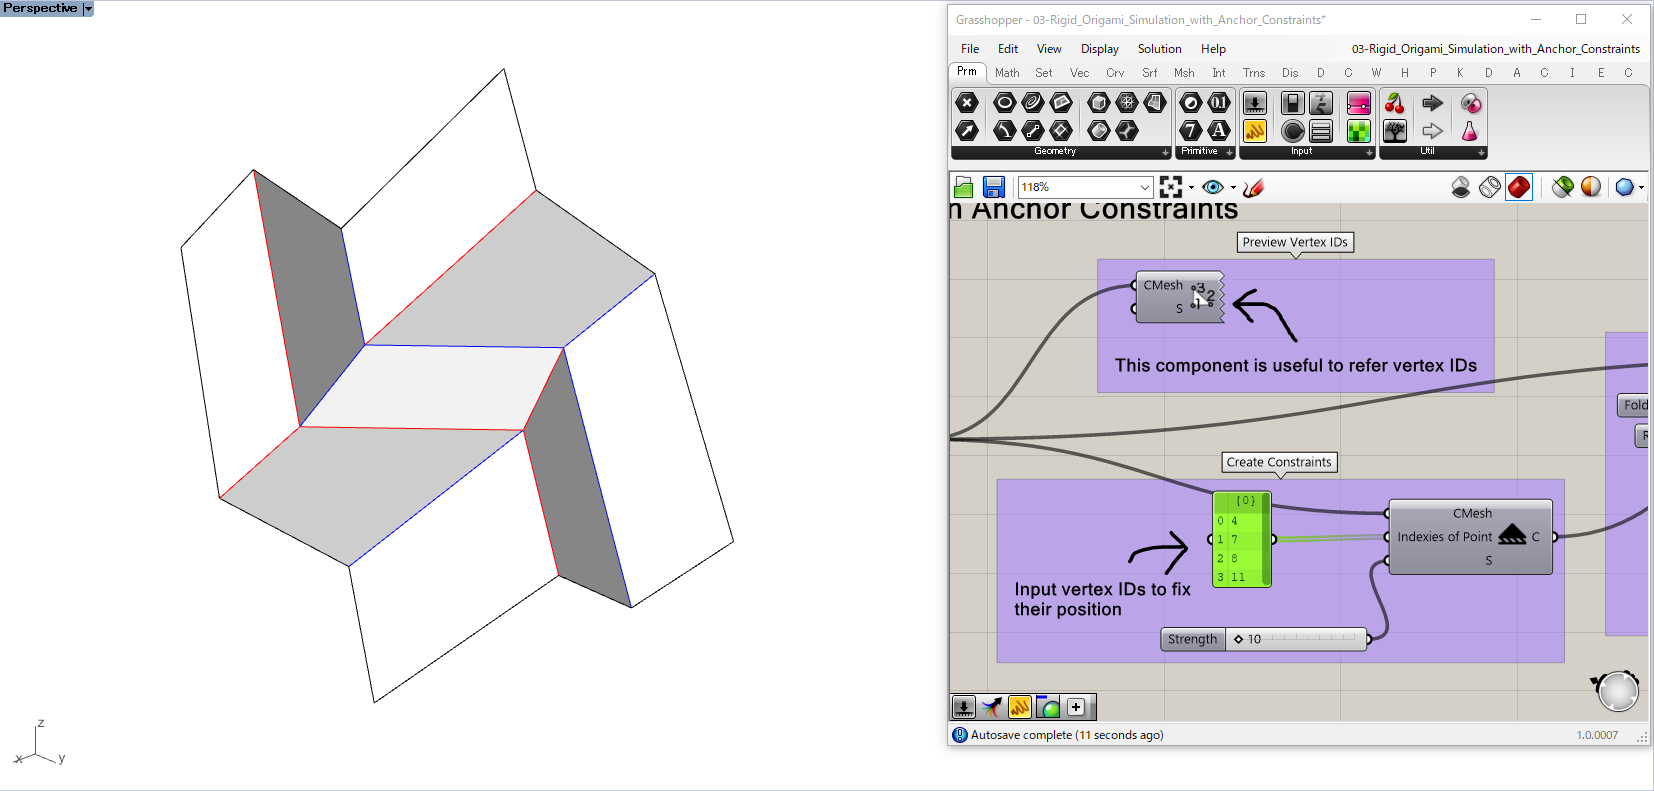Viewport: 1654px width, 791px height.
Task: Select the Point parameter hexagon with X
Action: (x=967, y=102)
